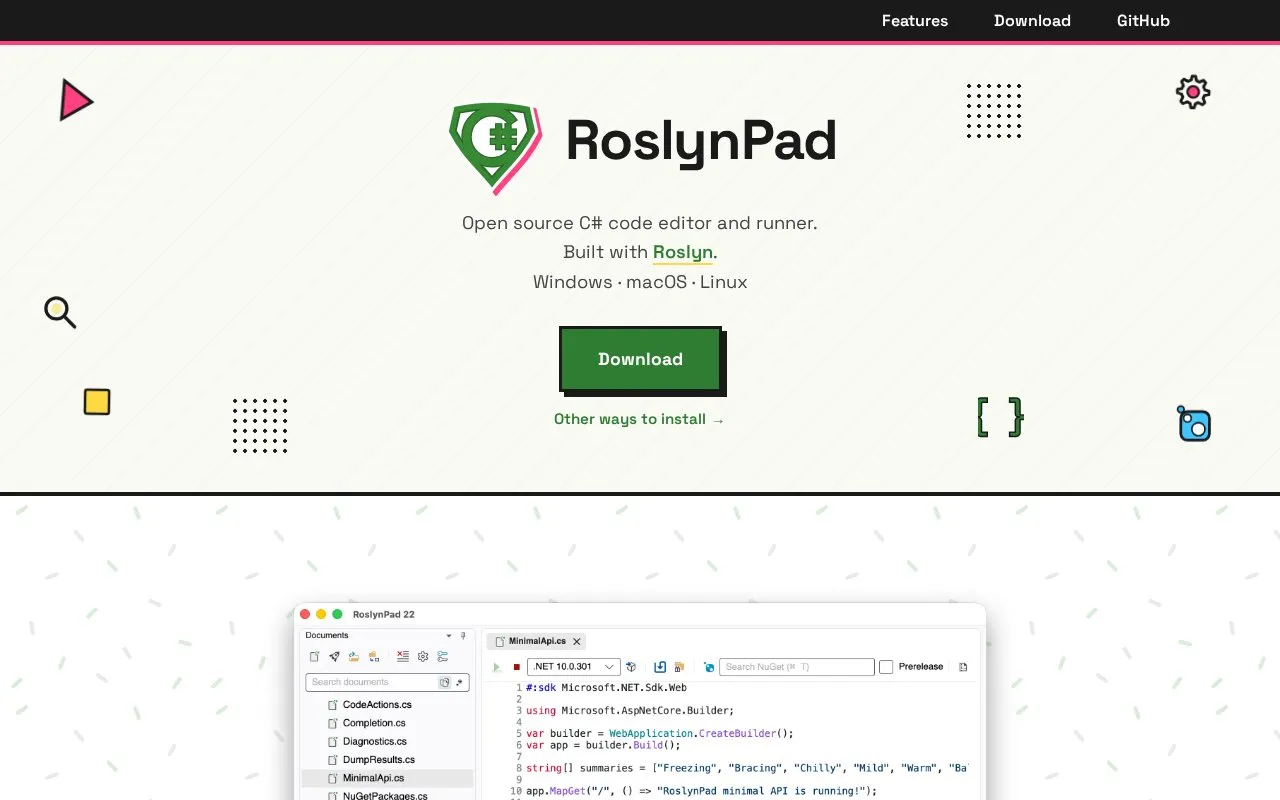
Task: Click the green Download button
Action: [x=640, y=359]
